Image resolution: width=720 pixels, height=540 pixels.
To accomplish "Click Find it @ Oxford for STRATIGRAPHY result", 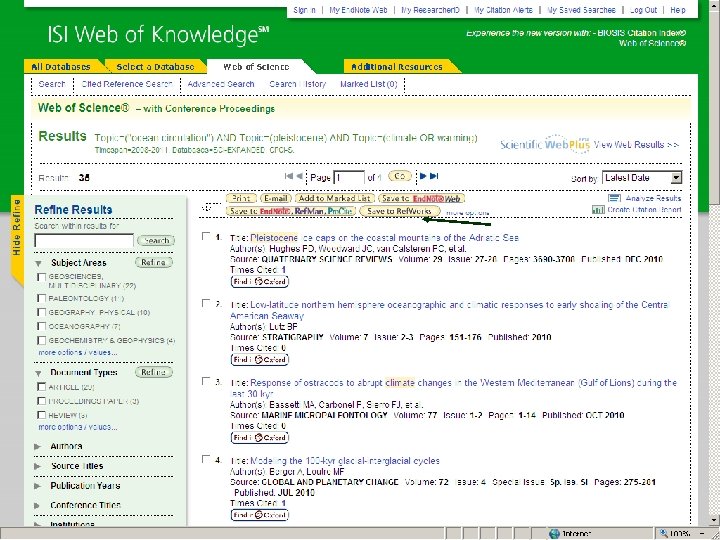I will point(259,360).
